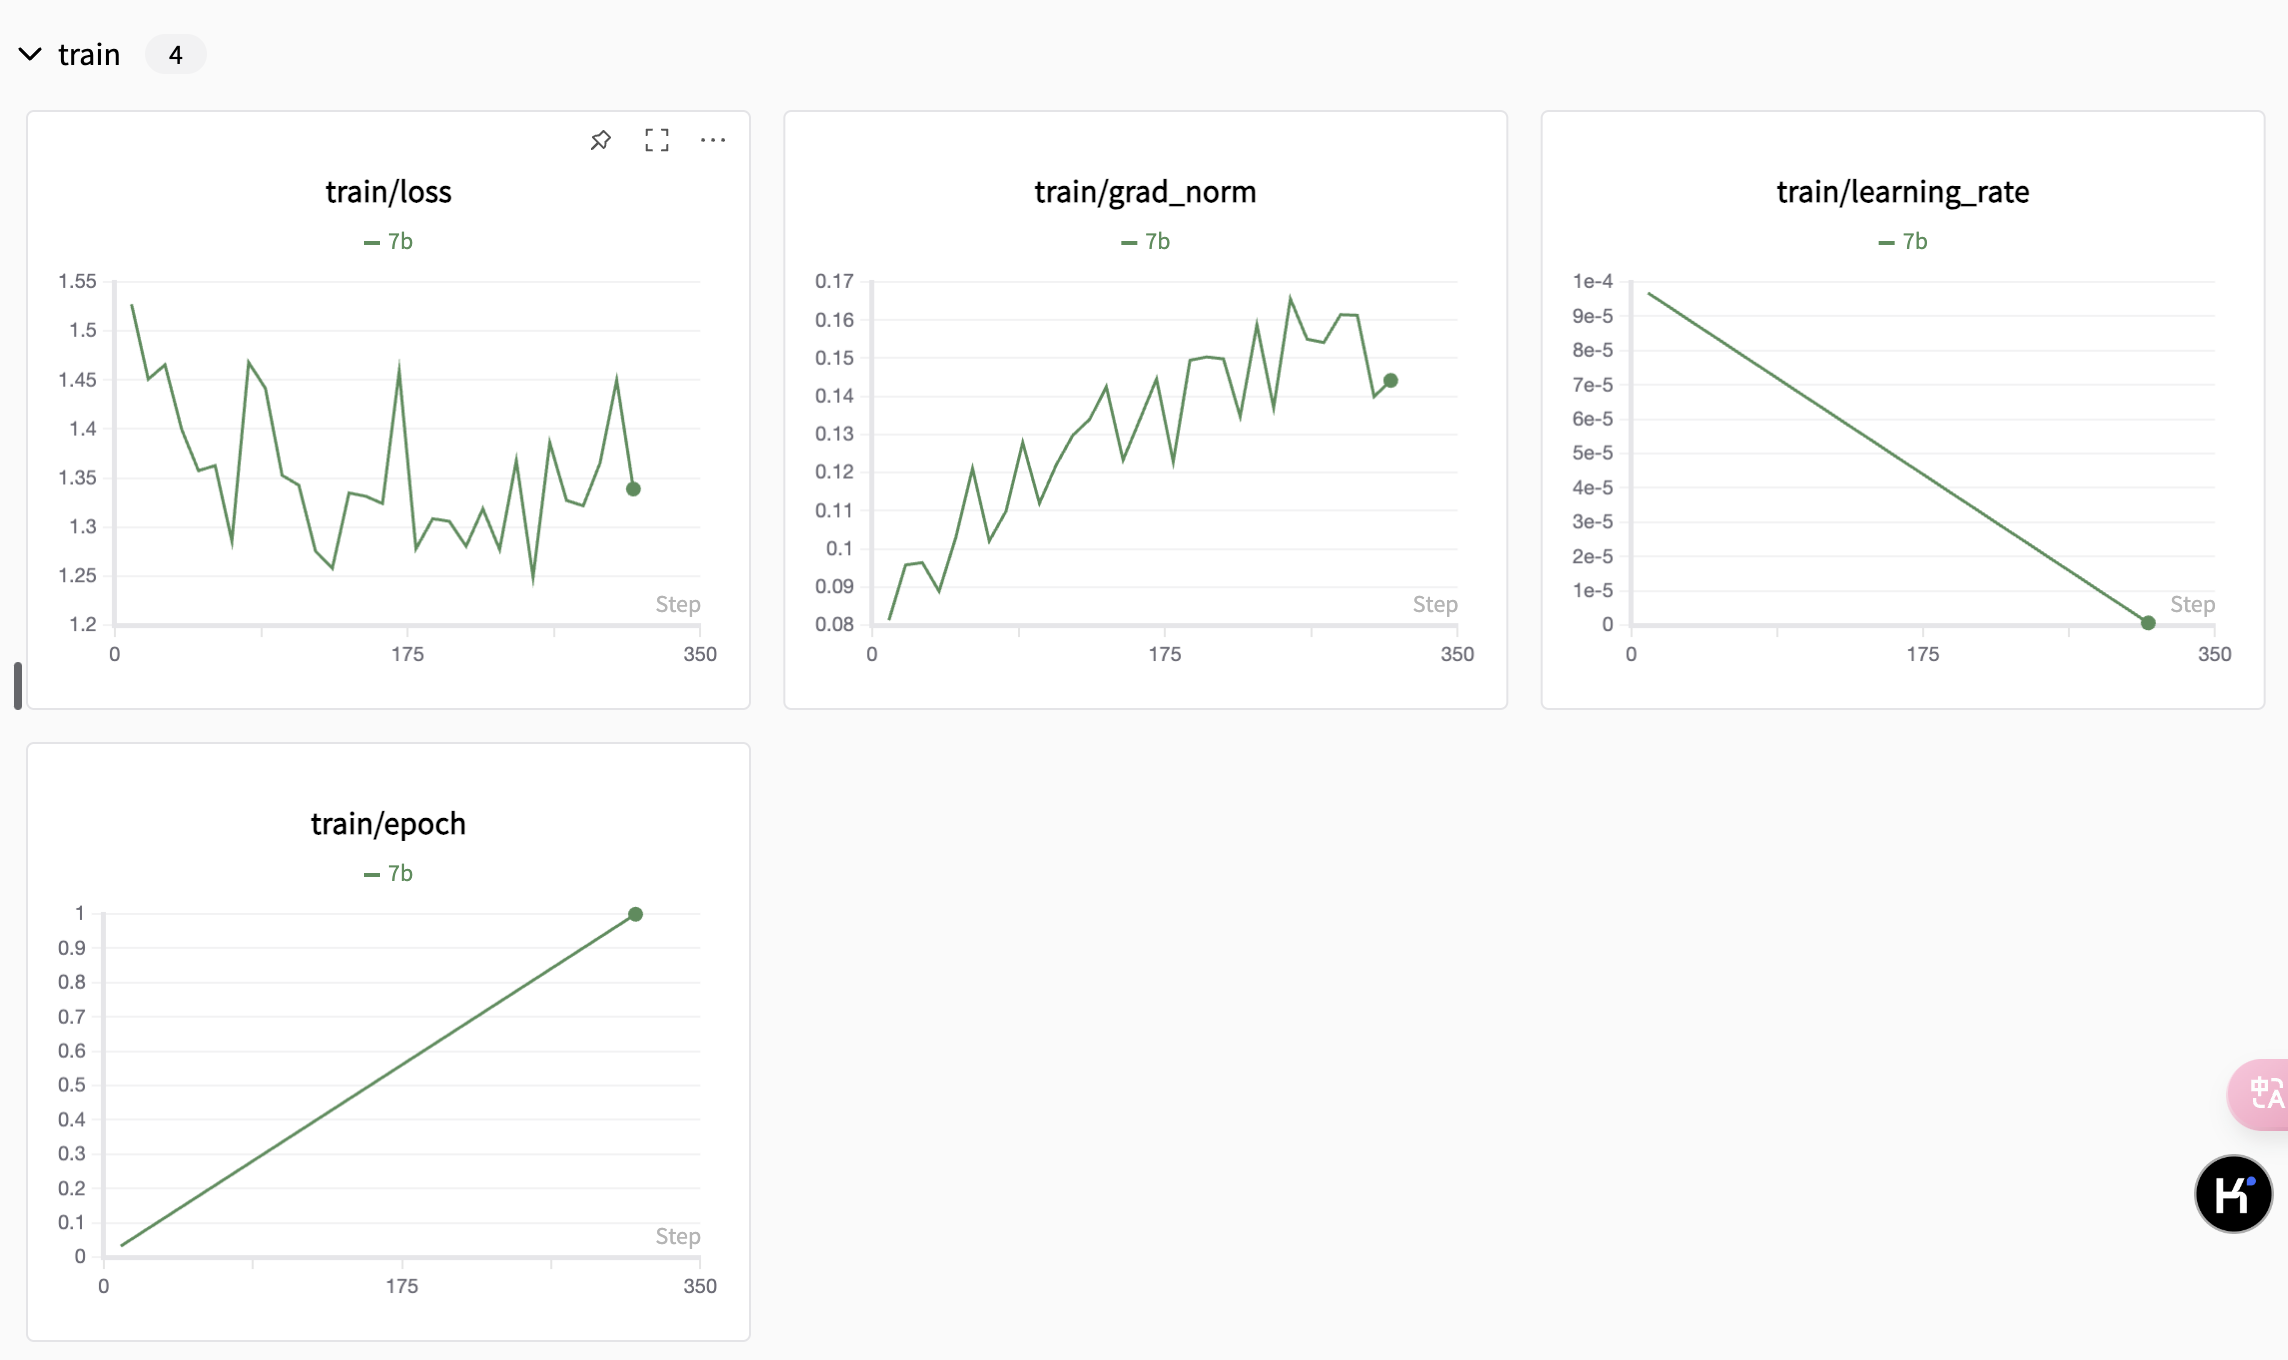Click final point on train/epoch line
The image size is (2288, 1360).
point(635,914)
